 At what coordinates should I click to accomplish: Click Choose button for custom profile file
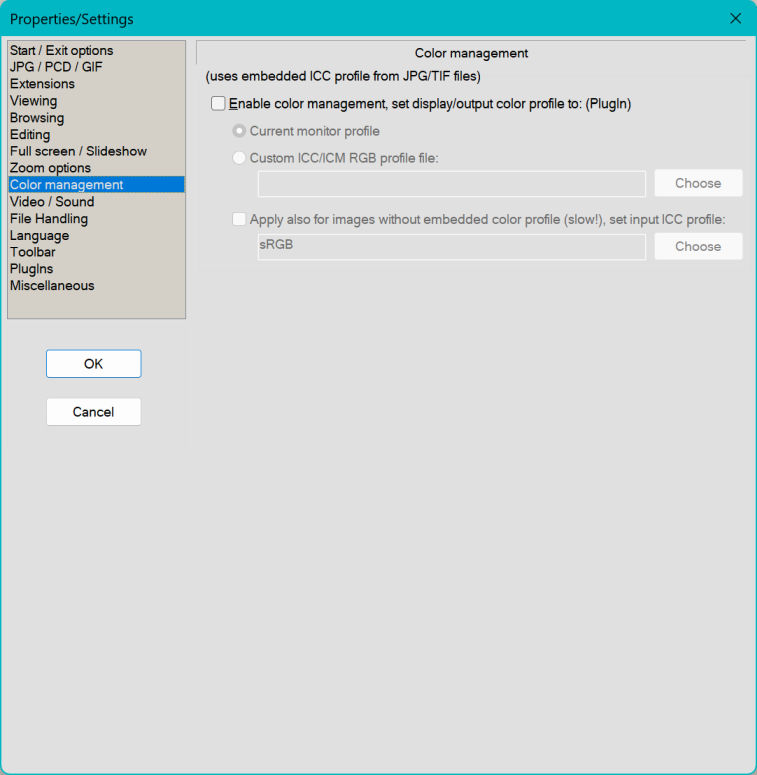coord(698,184)
